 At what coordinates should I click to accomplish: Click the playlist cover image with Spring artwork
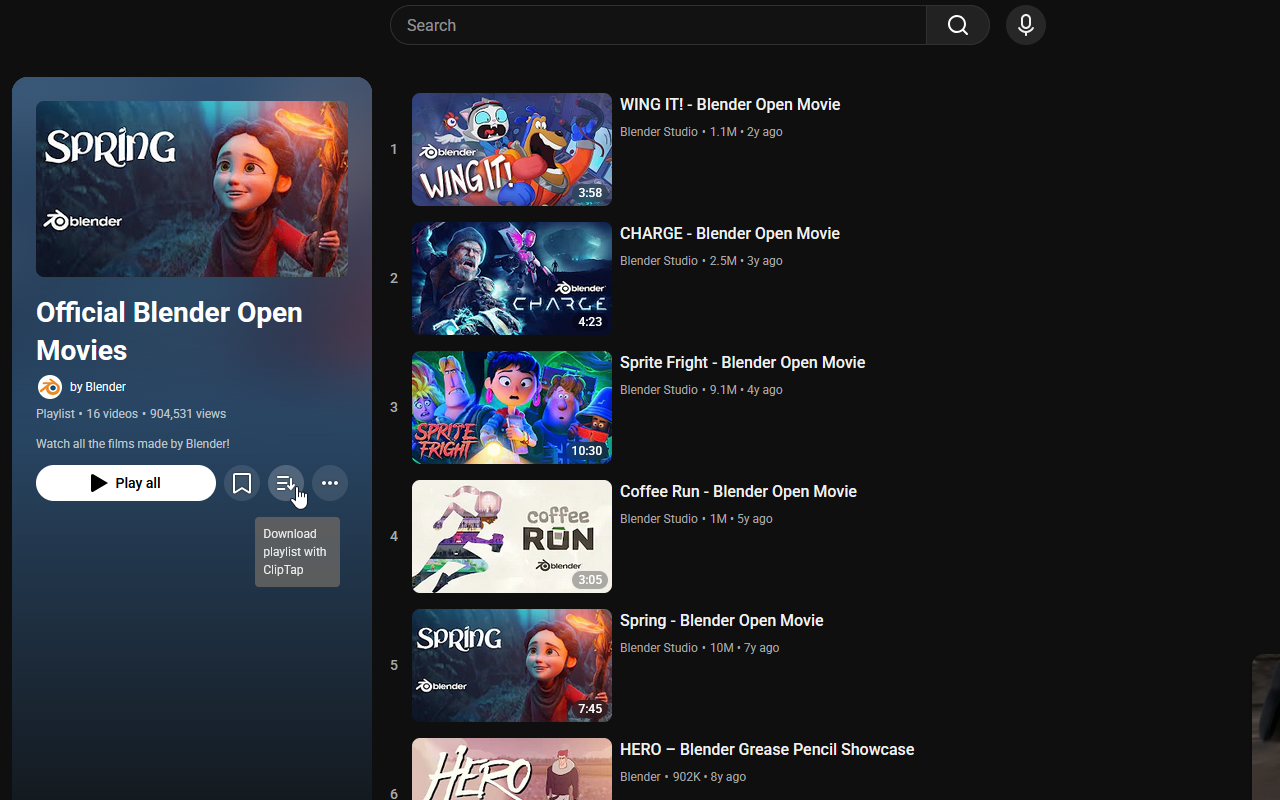pos(192,189)
